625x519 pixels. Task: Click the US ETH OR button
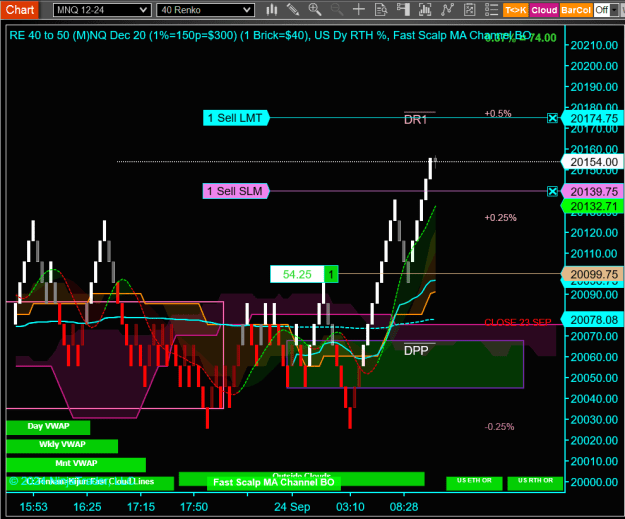474,483
